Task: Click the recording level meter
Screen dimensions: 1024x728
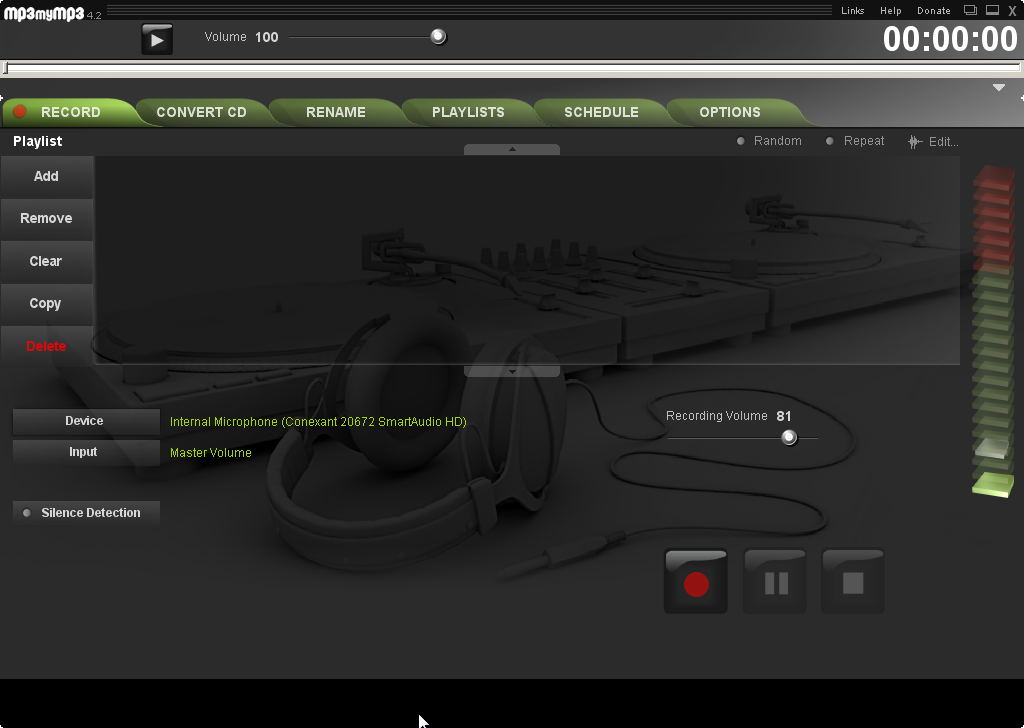Action: pos(993,331)
